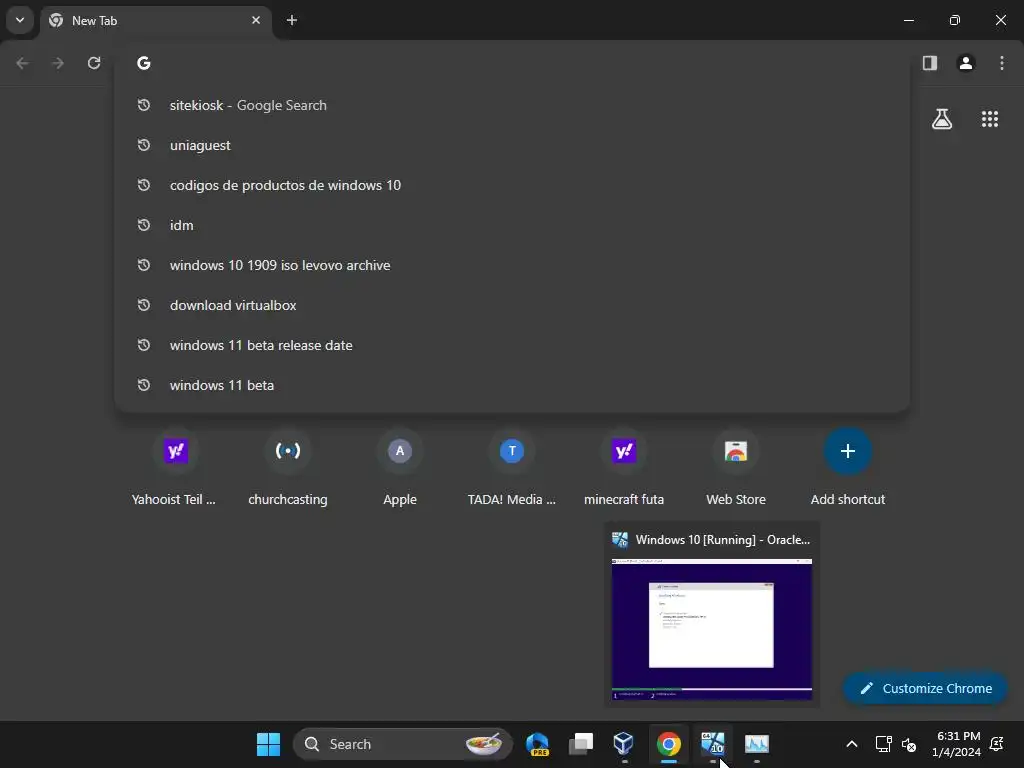The height and width of the screenshot is (768, 1024).
Task: Click the taskbar Search box
Action: tap(403, 744)
